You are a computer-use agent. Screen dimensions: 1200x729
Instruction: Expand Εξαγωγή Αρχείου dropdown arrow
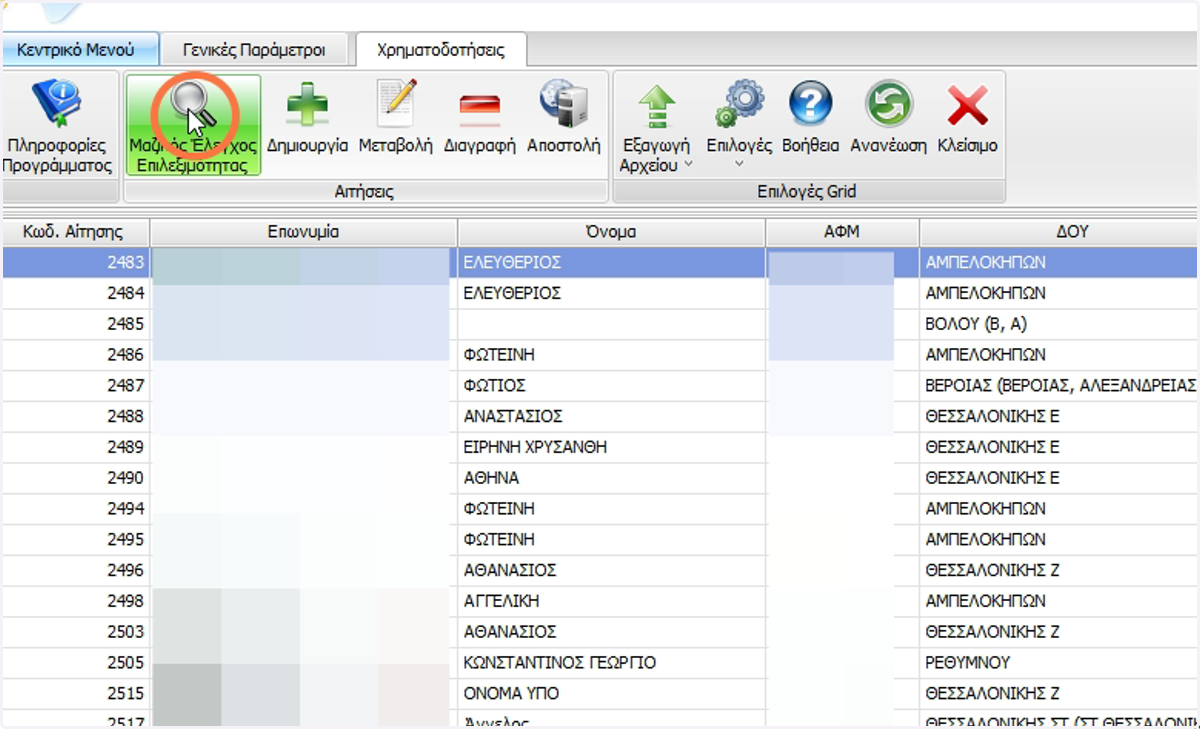point(687,166)
